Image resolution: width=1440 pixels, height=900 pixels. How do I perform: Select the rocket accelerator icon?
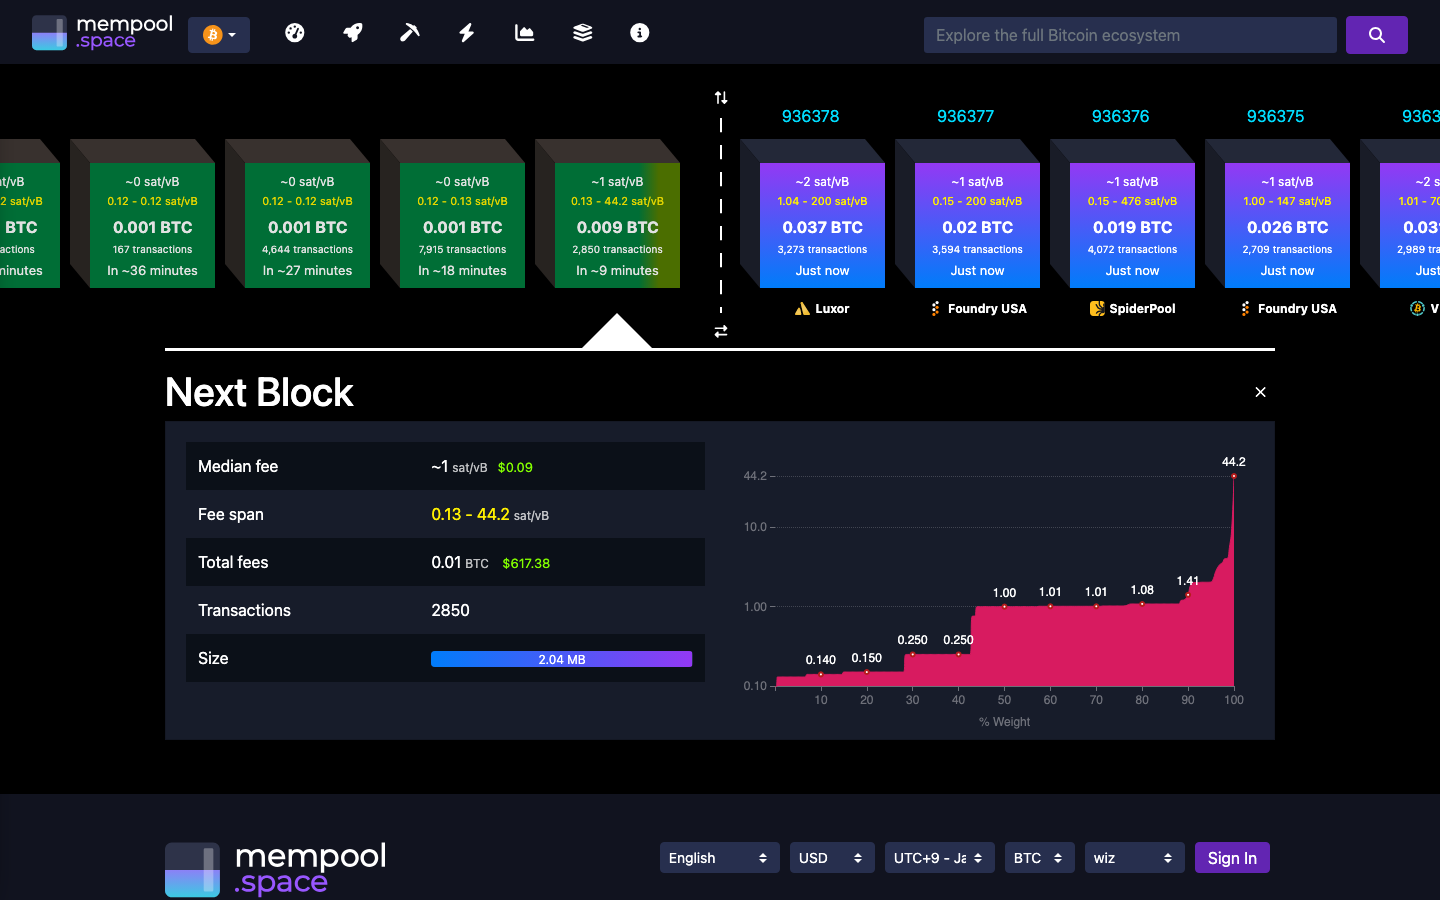[x=352, y=32]
